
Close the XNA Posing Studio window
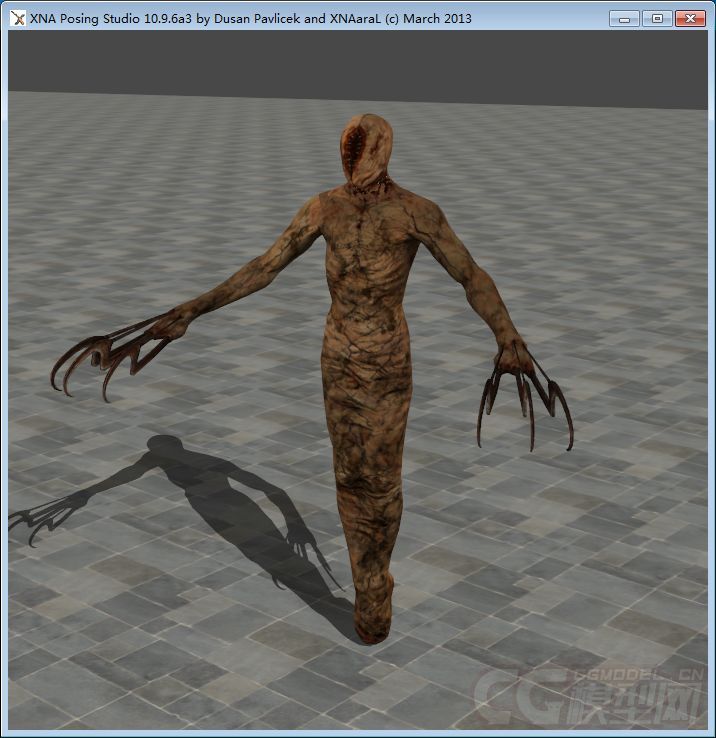coord(690,18)
